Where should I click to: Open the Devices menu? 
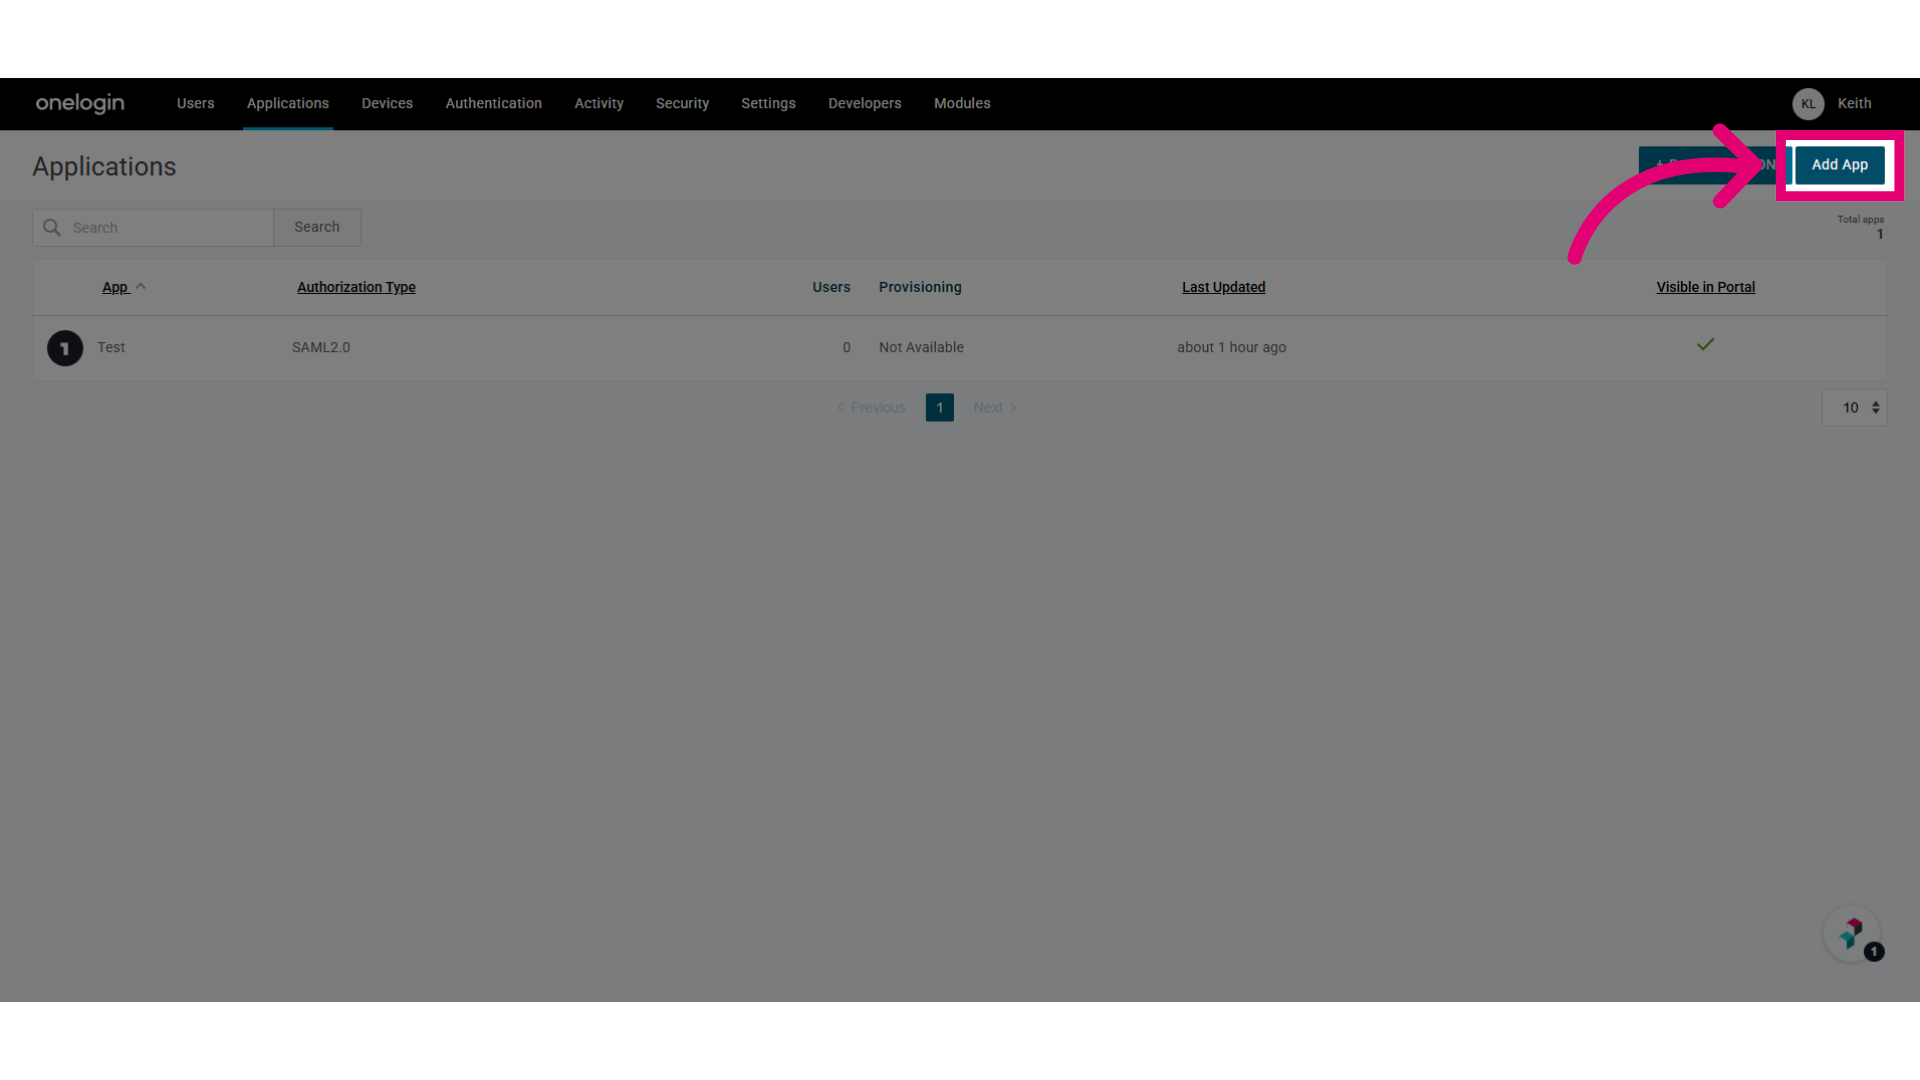pos(387,103)
